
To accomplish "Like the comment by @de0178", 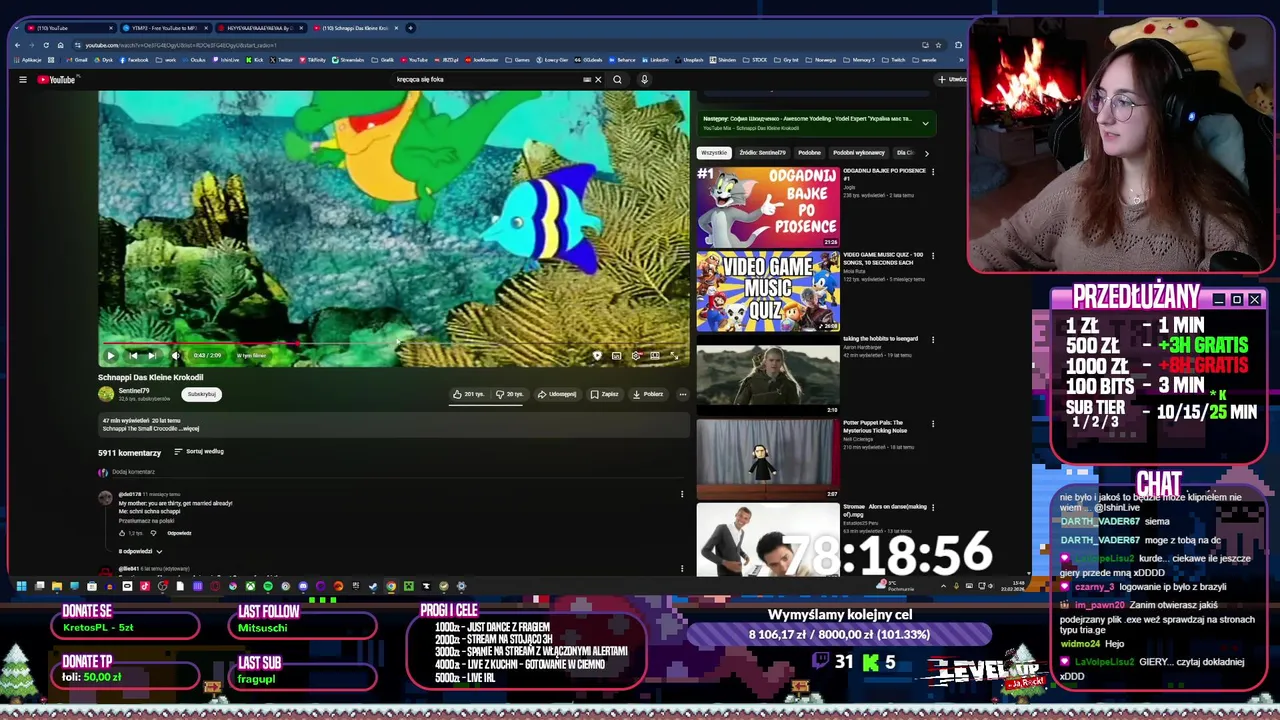I will (x=122, y=533).
